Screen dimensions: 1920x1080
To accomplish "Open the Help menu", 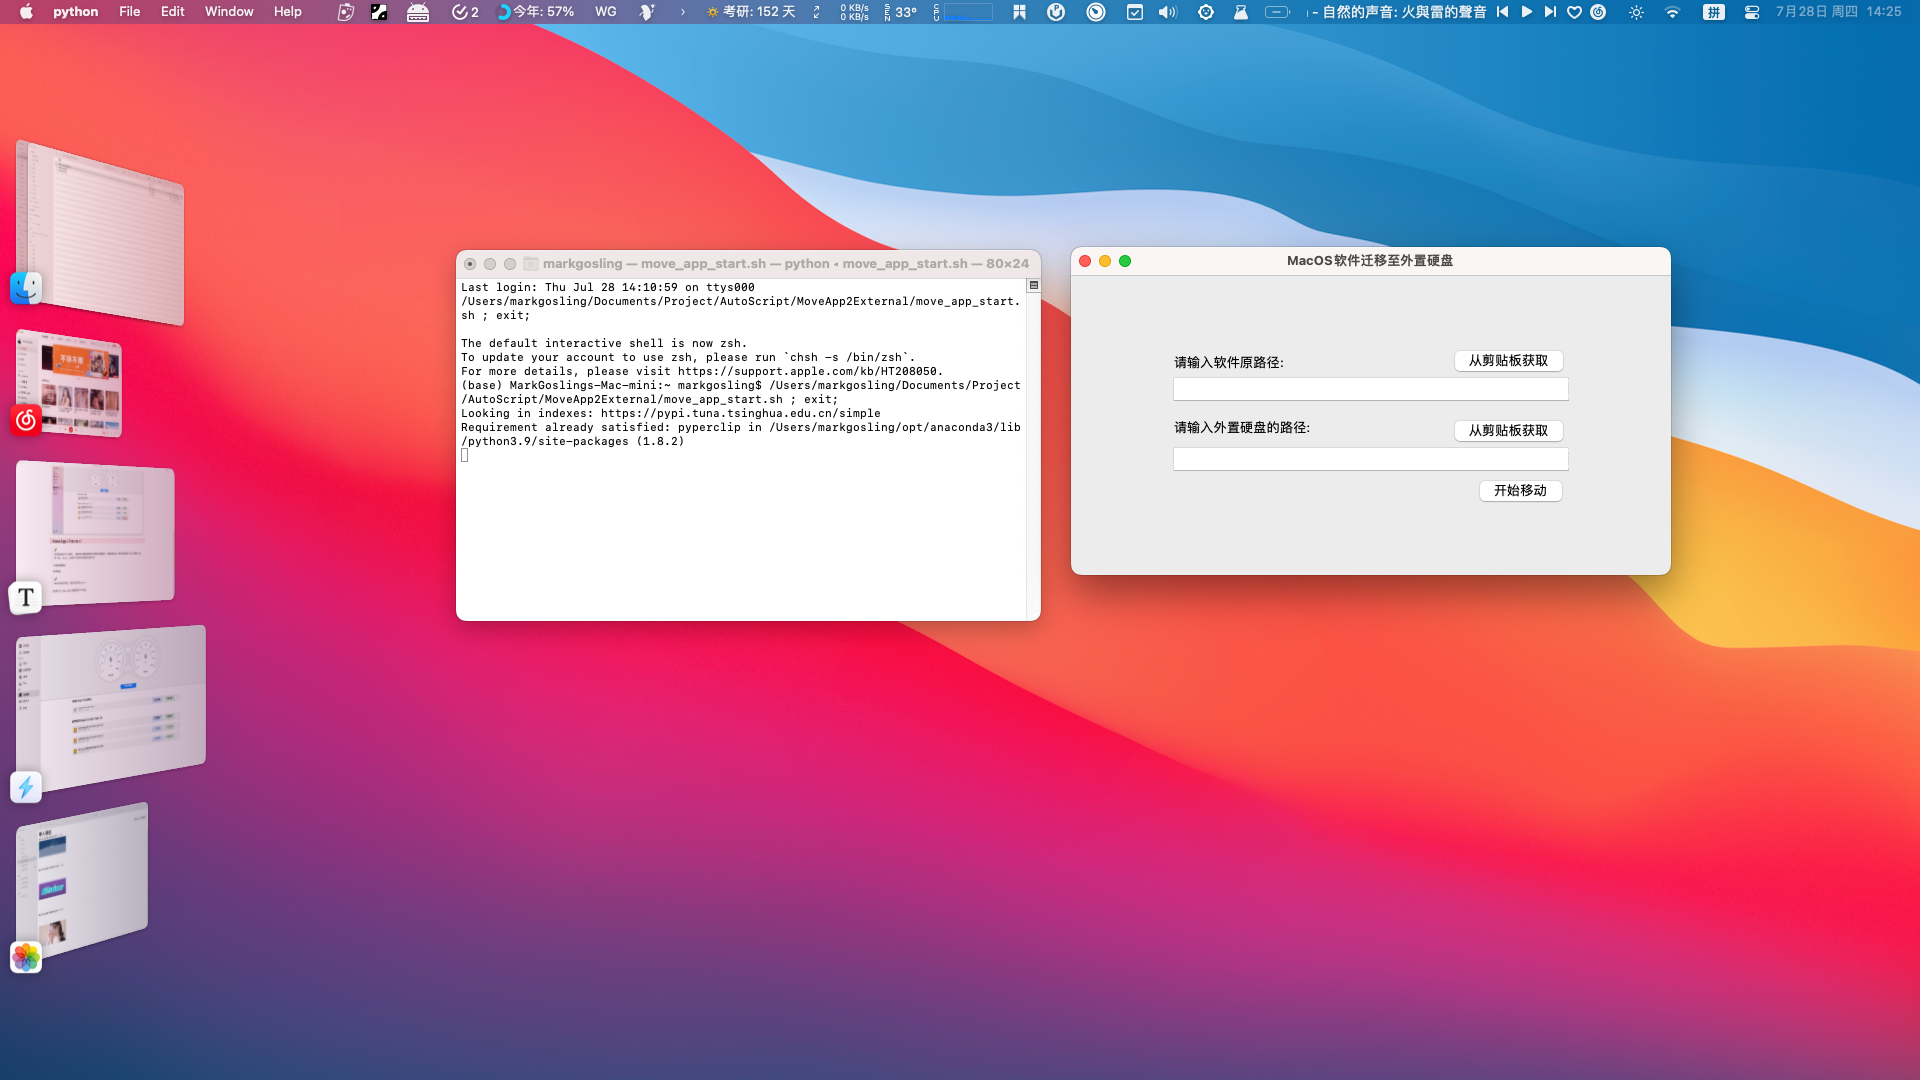I will [288, 12].
